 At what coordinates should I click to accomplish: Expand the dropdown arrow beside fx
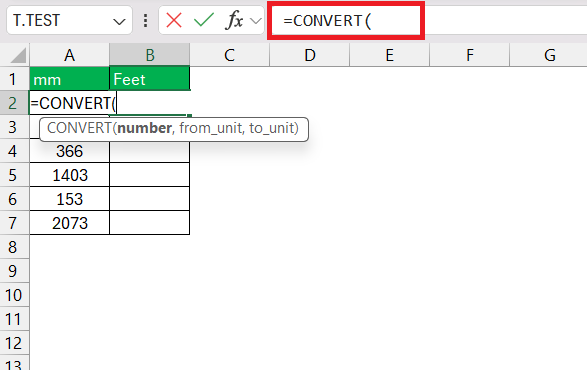point(256,21)
